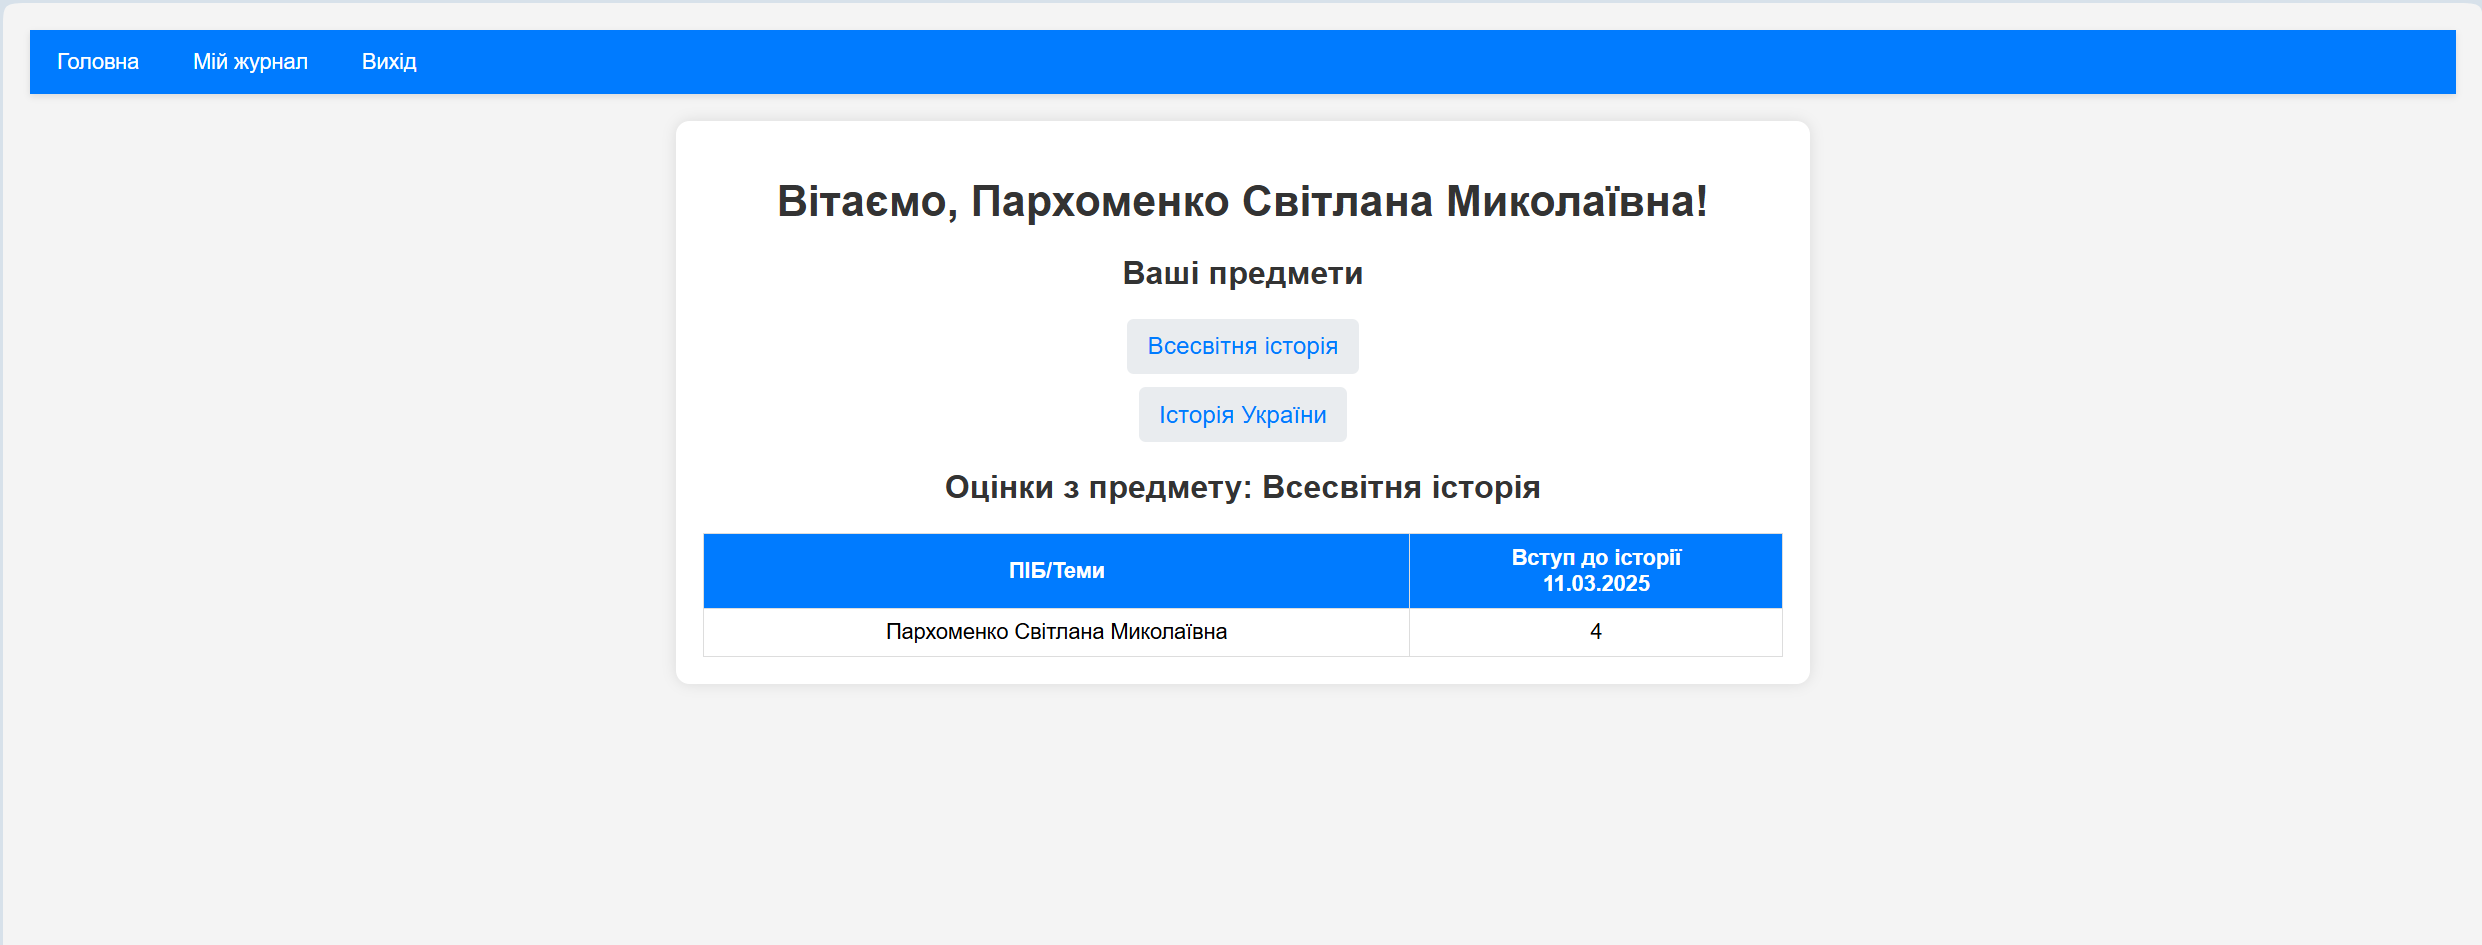2482x945 pixels.
Task: Open the Мій журнал nav item
Action: [250, 62]
